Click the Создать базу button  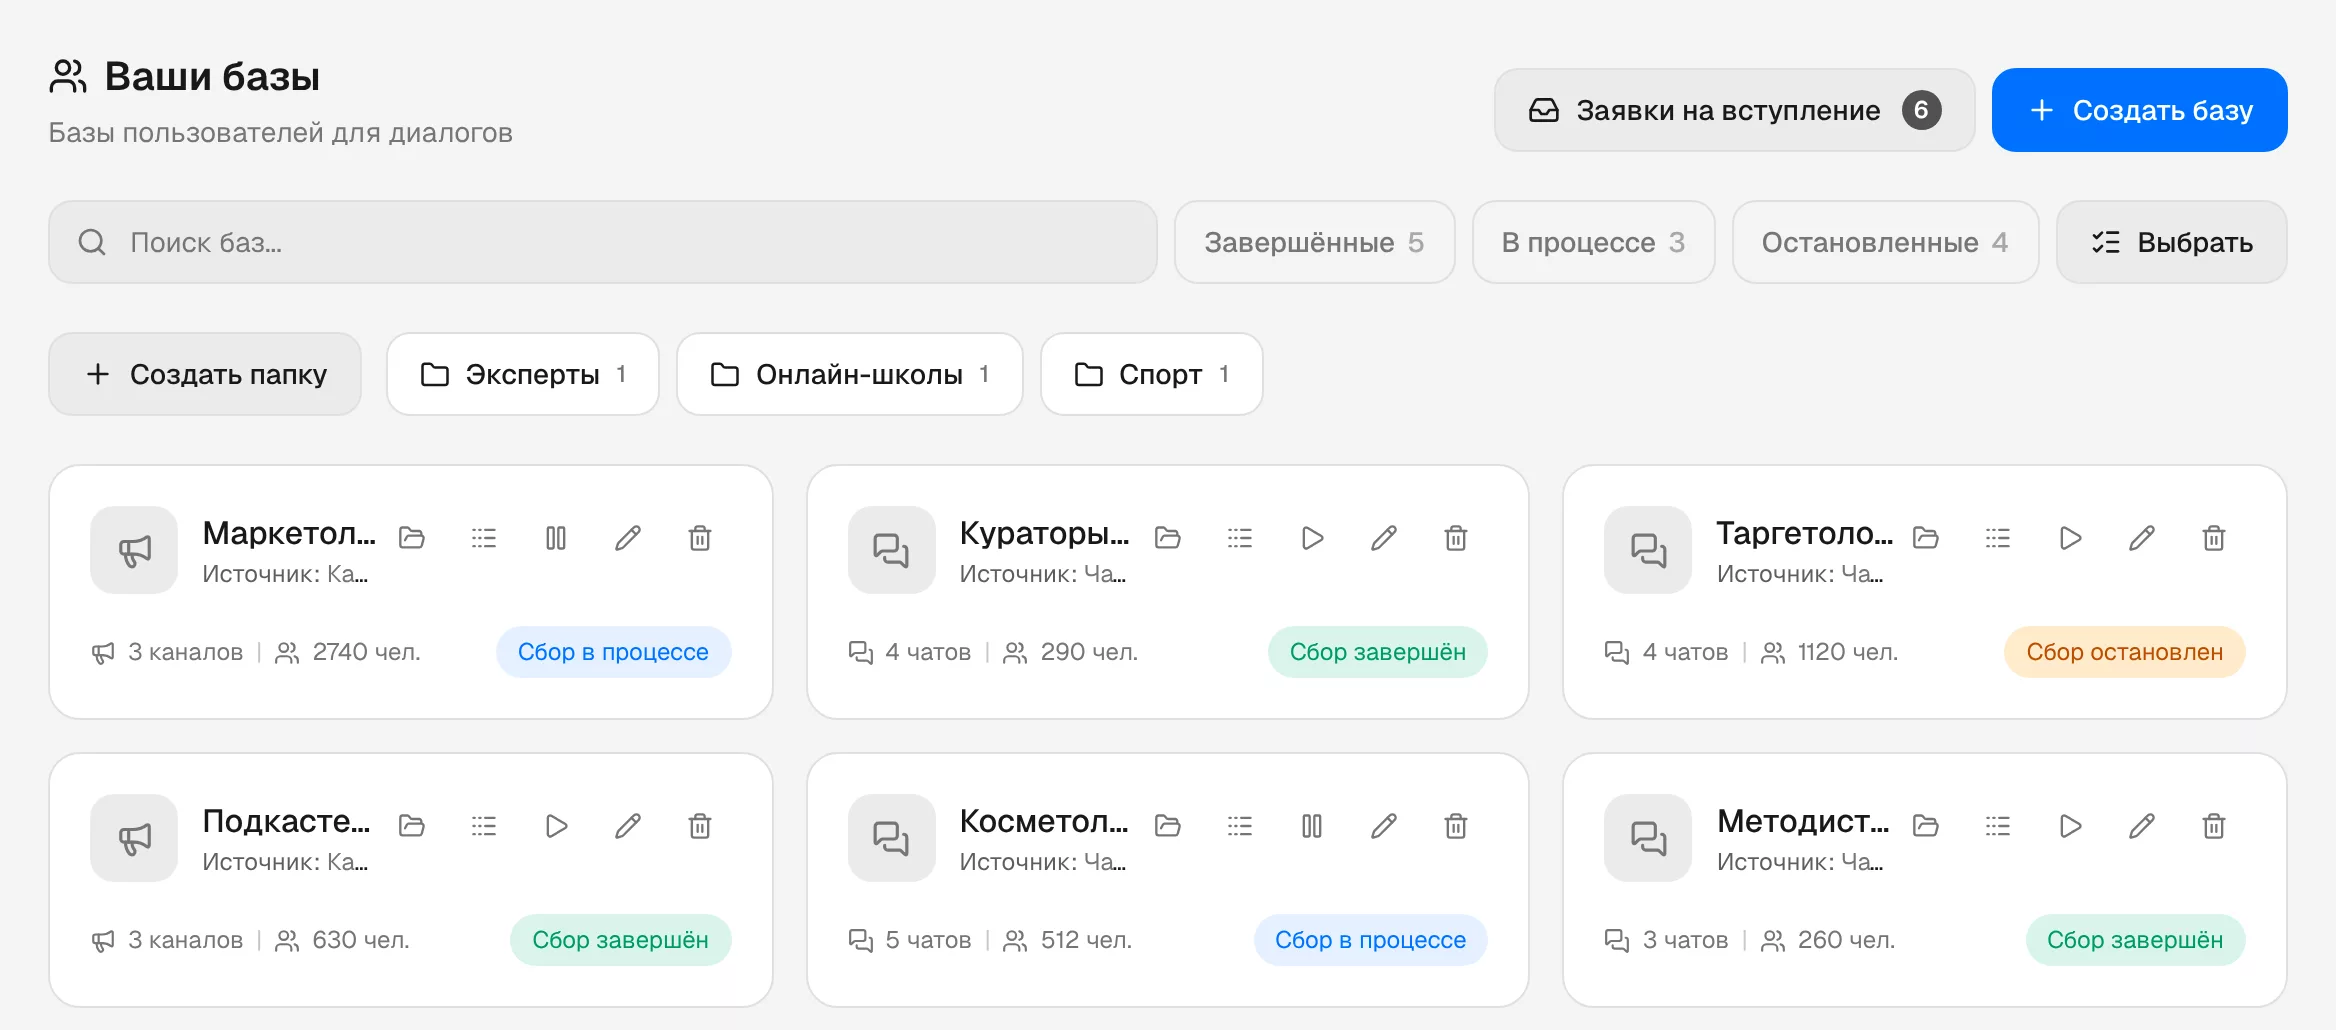(x=2140, y=110)
